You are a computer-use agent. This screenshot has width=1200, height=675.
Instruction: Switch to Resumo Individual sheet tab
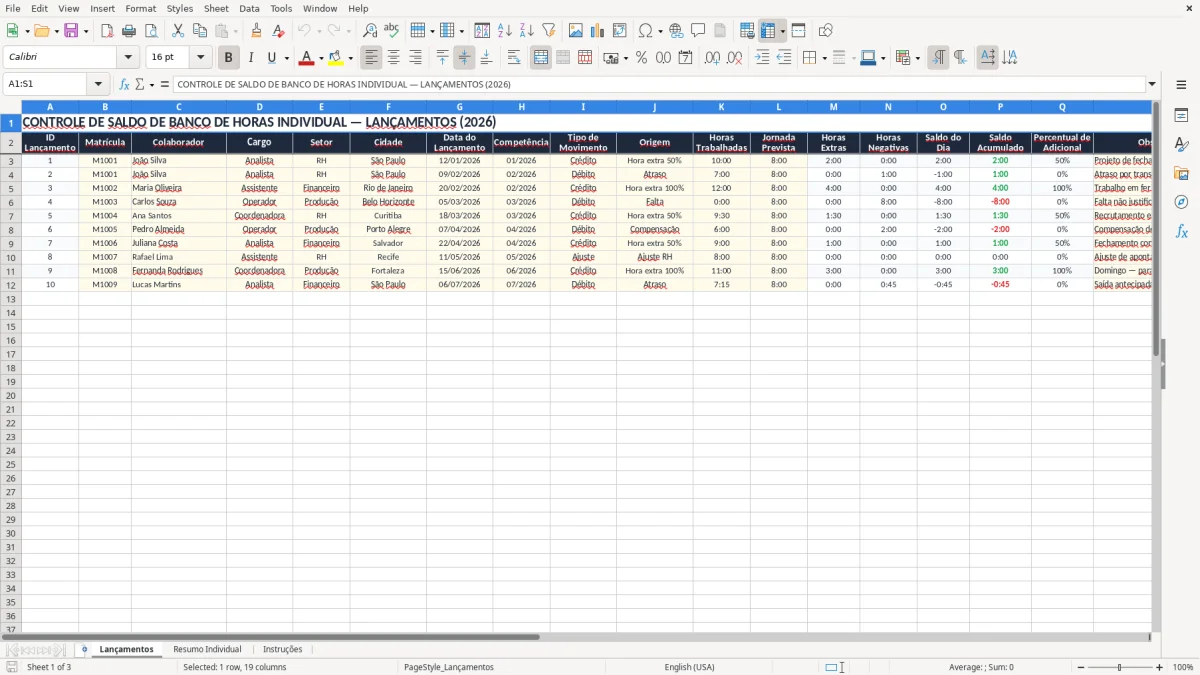(207, 649)
